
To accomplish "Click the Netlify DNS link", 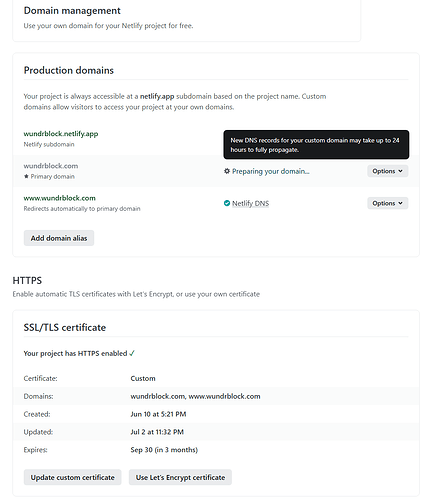I will [250, 203].
